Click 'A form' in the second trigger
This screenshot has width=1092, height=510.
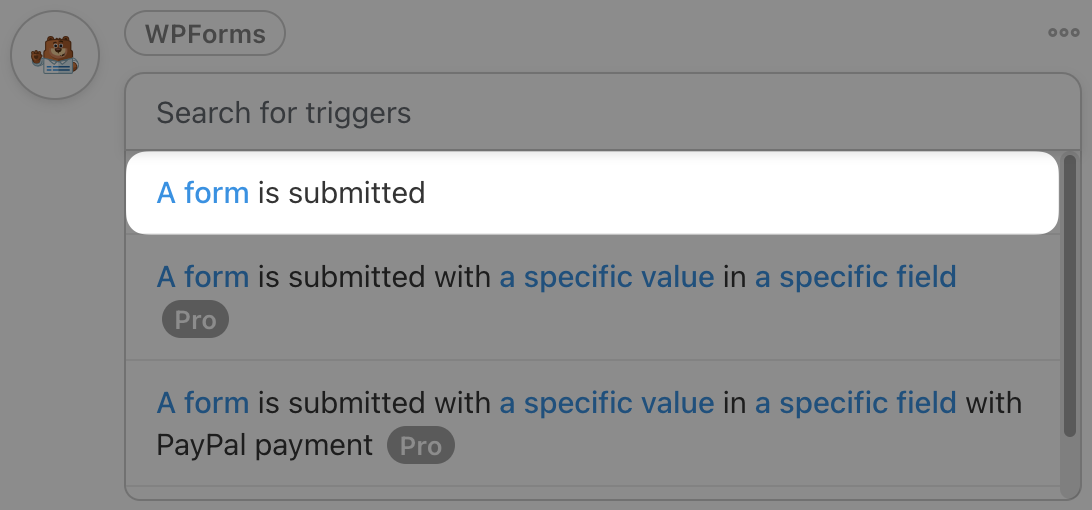coord(203,276)
